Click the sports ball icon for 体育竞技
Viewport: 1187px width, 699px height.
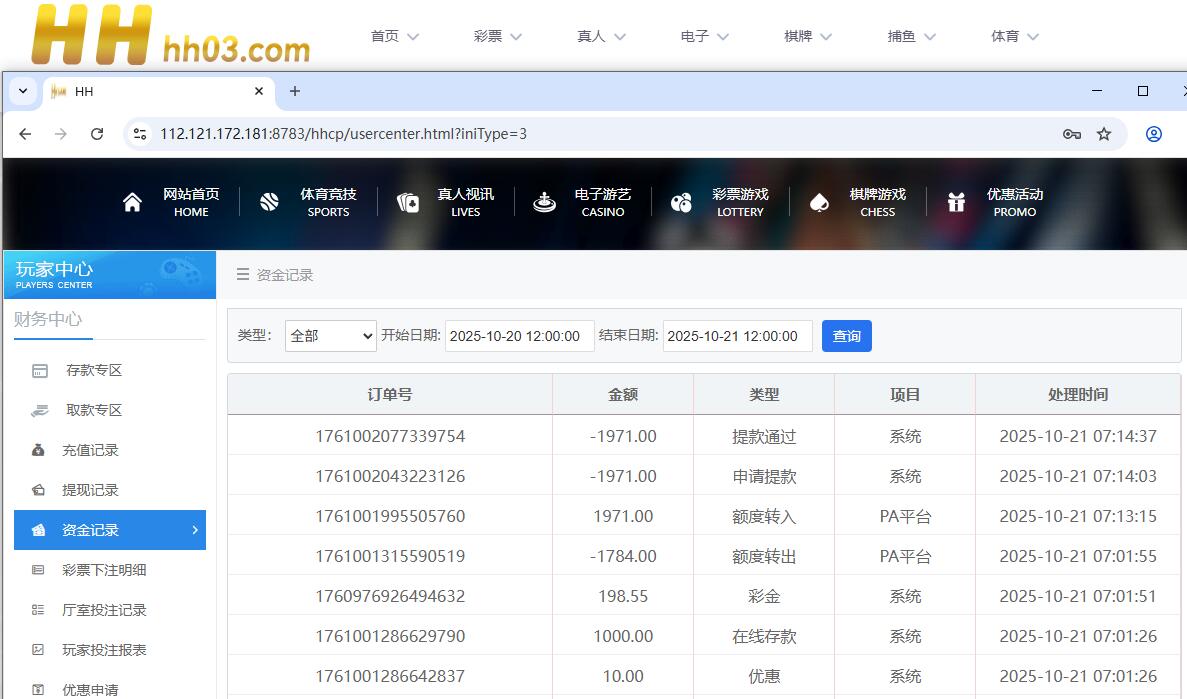pos(269,203)
